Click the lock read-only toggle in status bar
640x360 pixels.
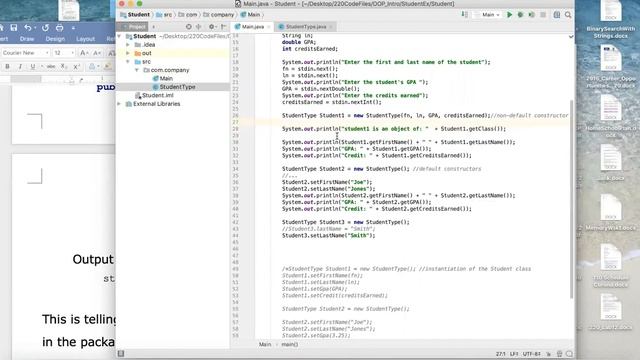pos(549,354)
